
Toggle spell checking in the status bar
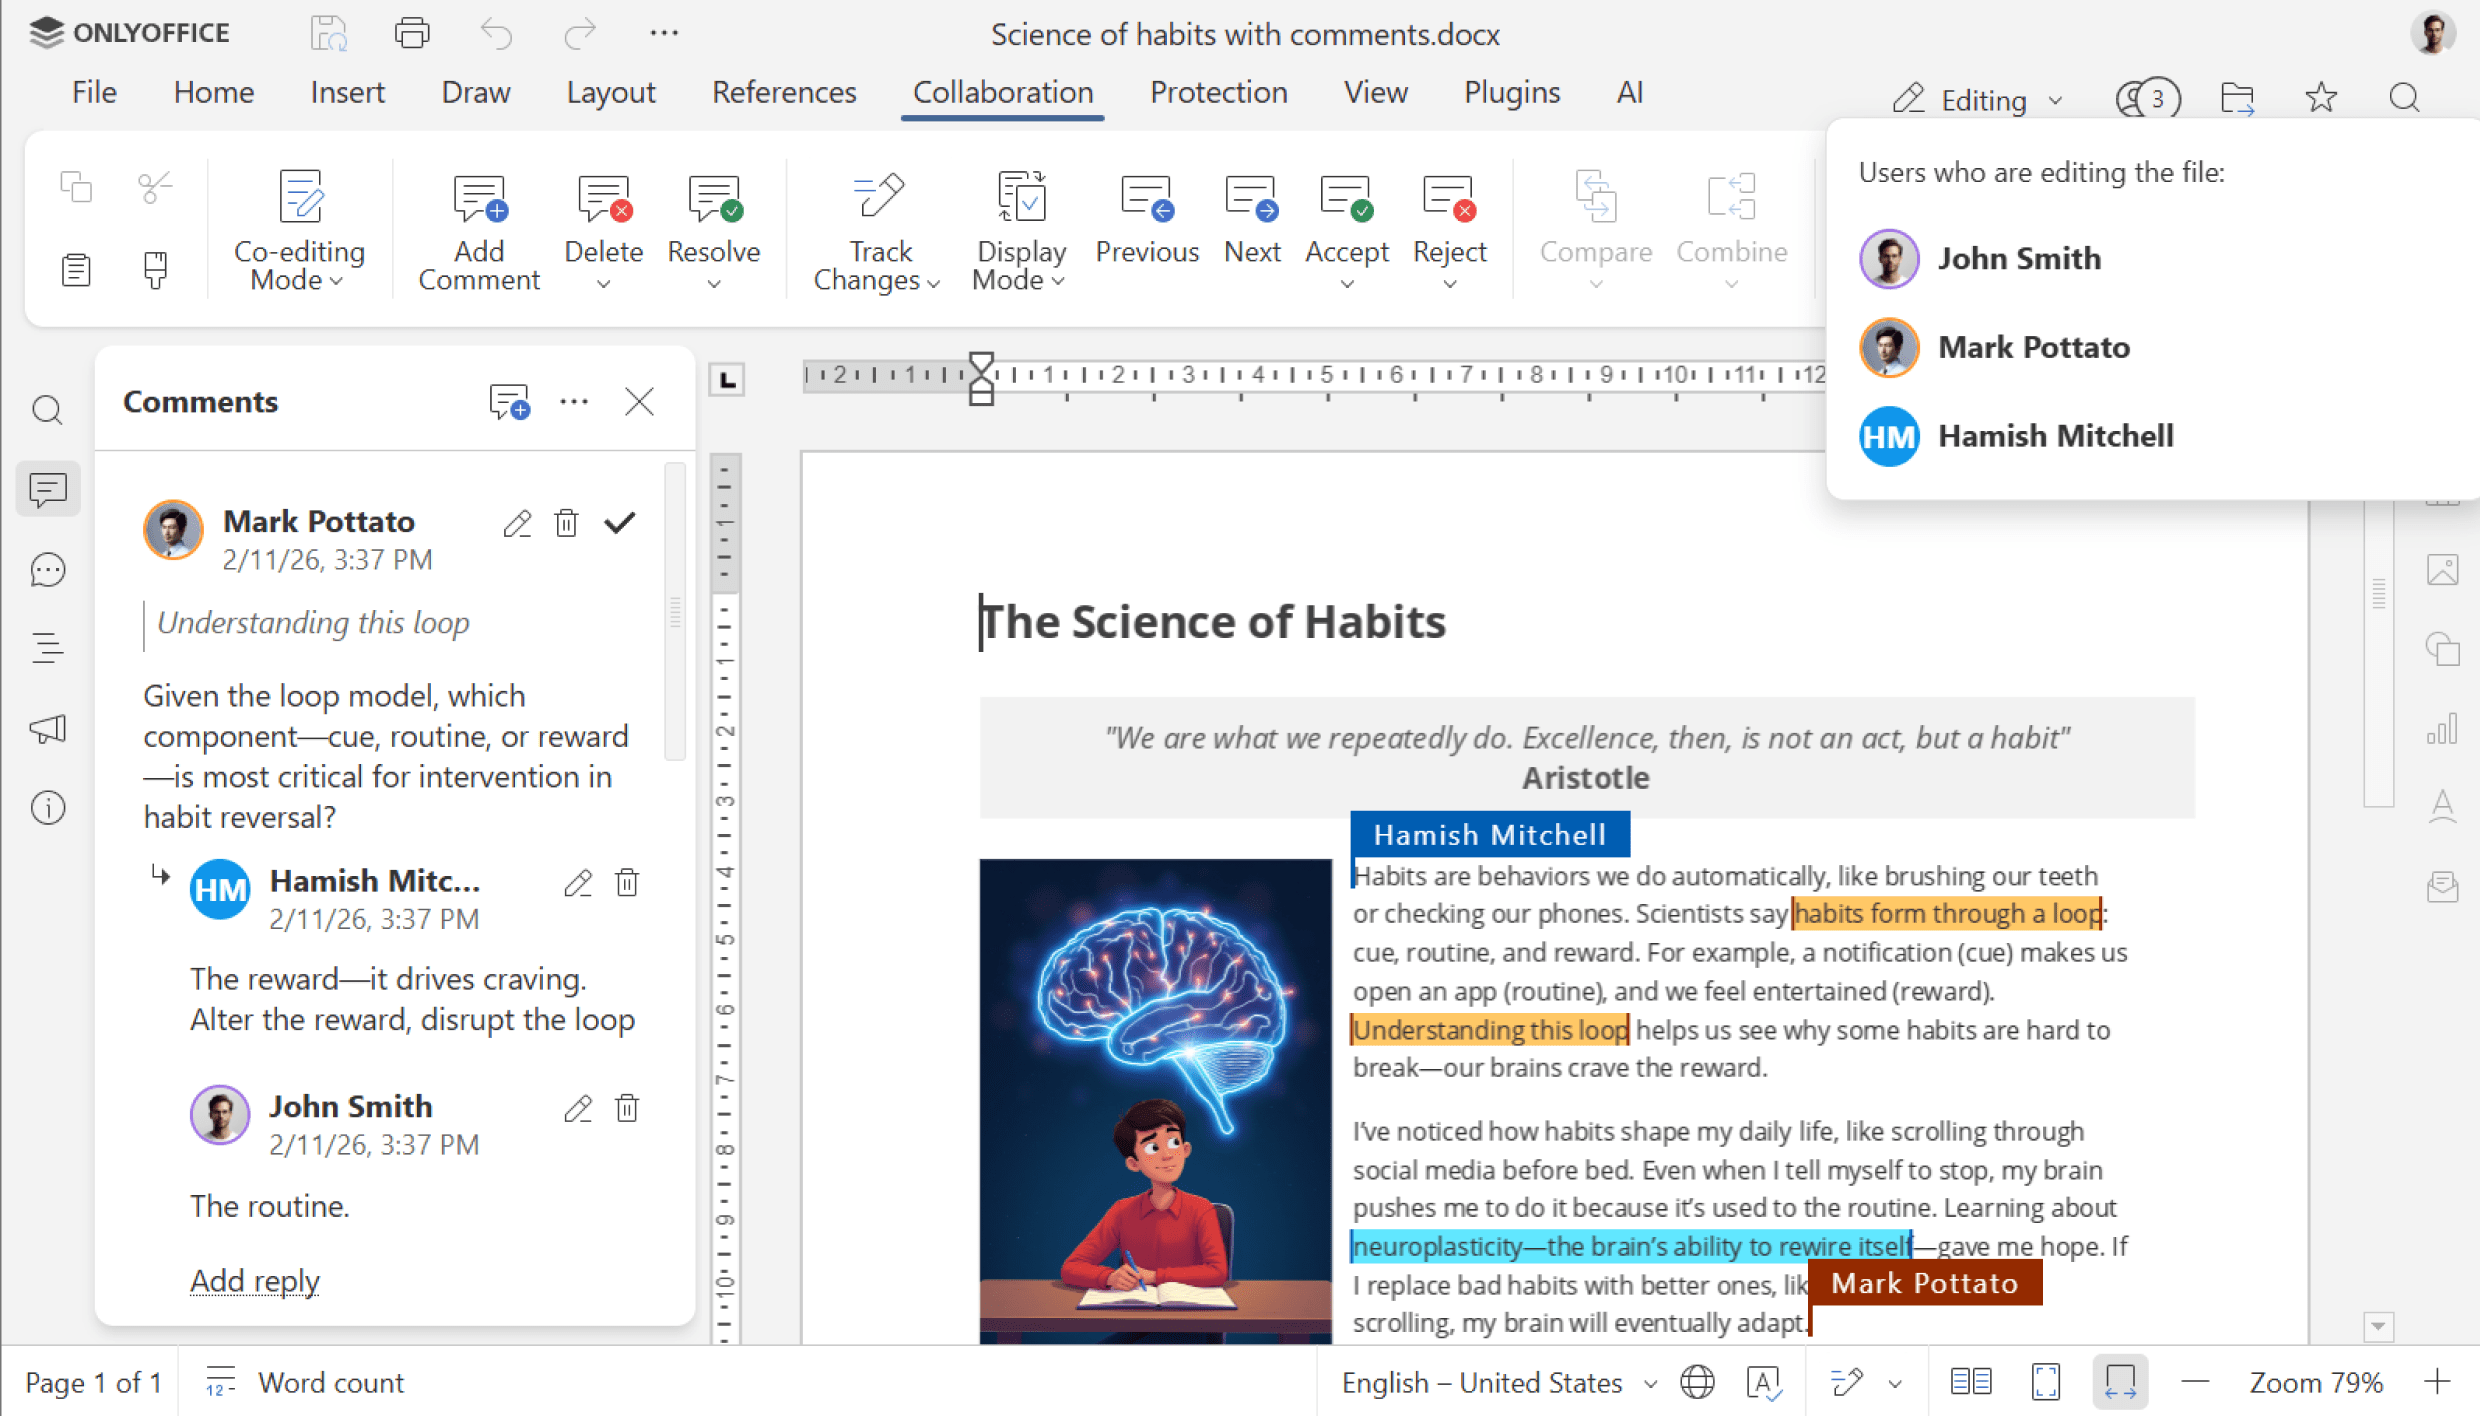click(x=1765, y=1381)
